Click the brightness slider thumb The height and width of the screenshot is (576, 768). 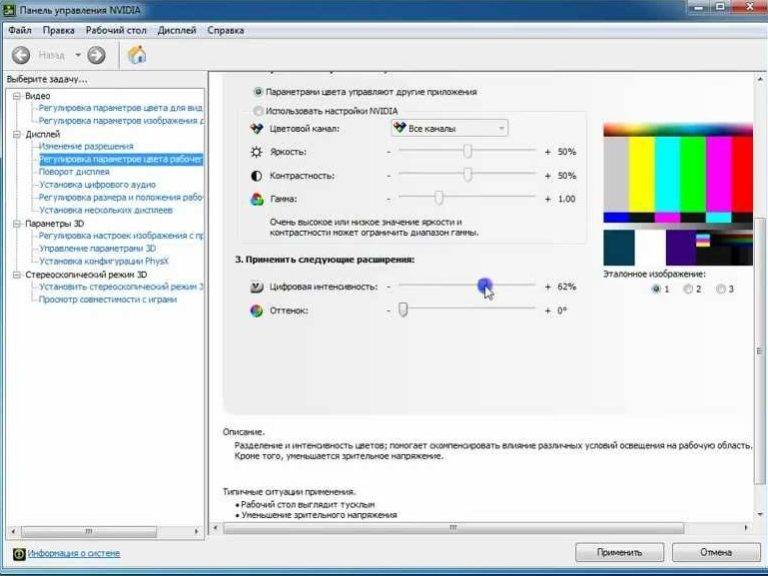click(x=468, y=151)
